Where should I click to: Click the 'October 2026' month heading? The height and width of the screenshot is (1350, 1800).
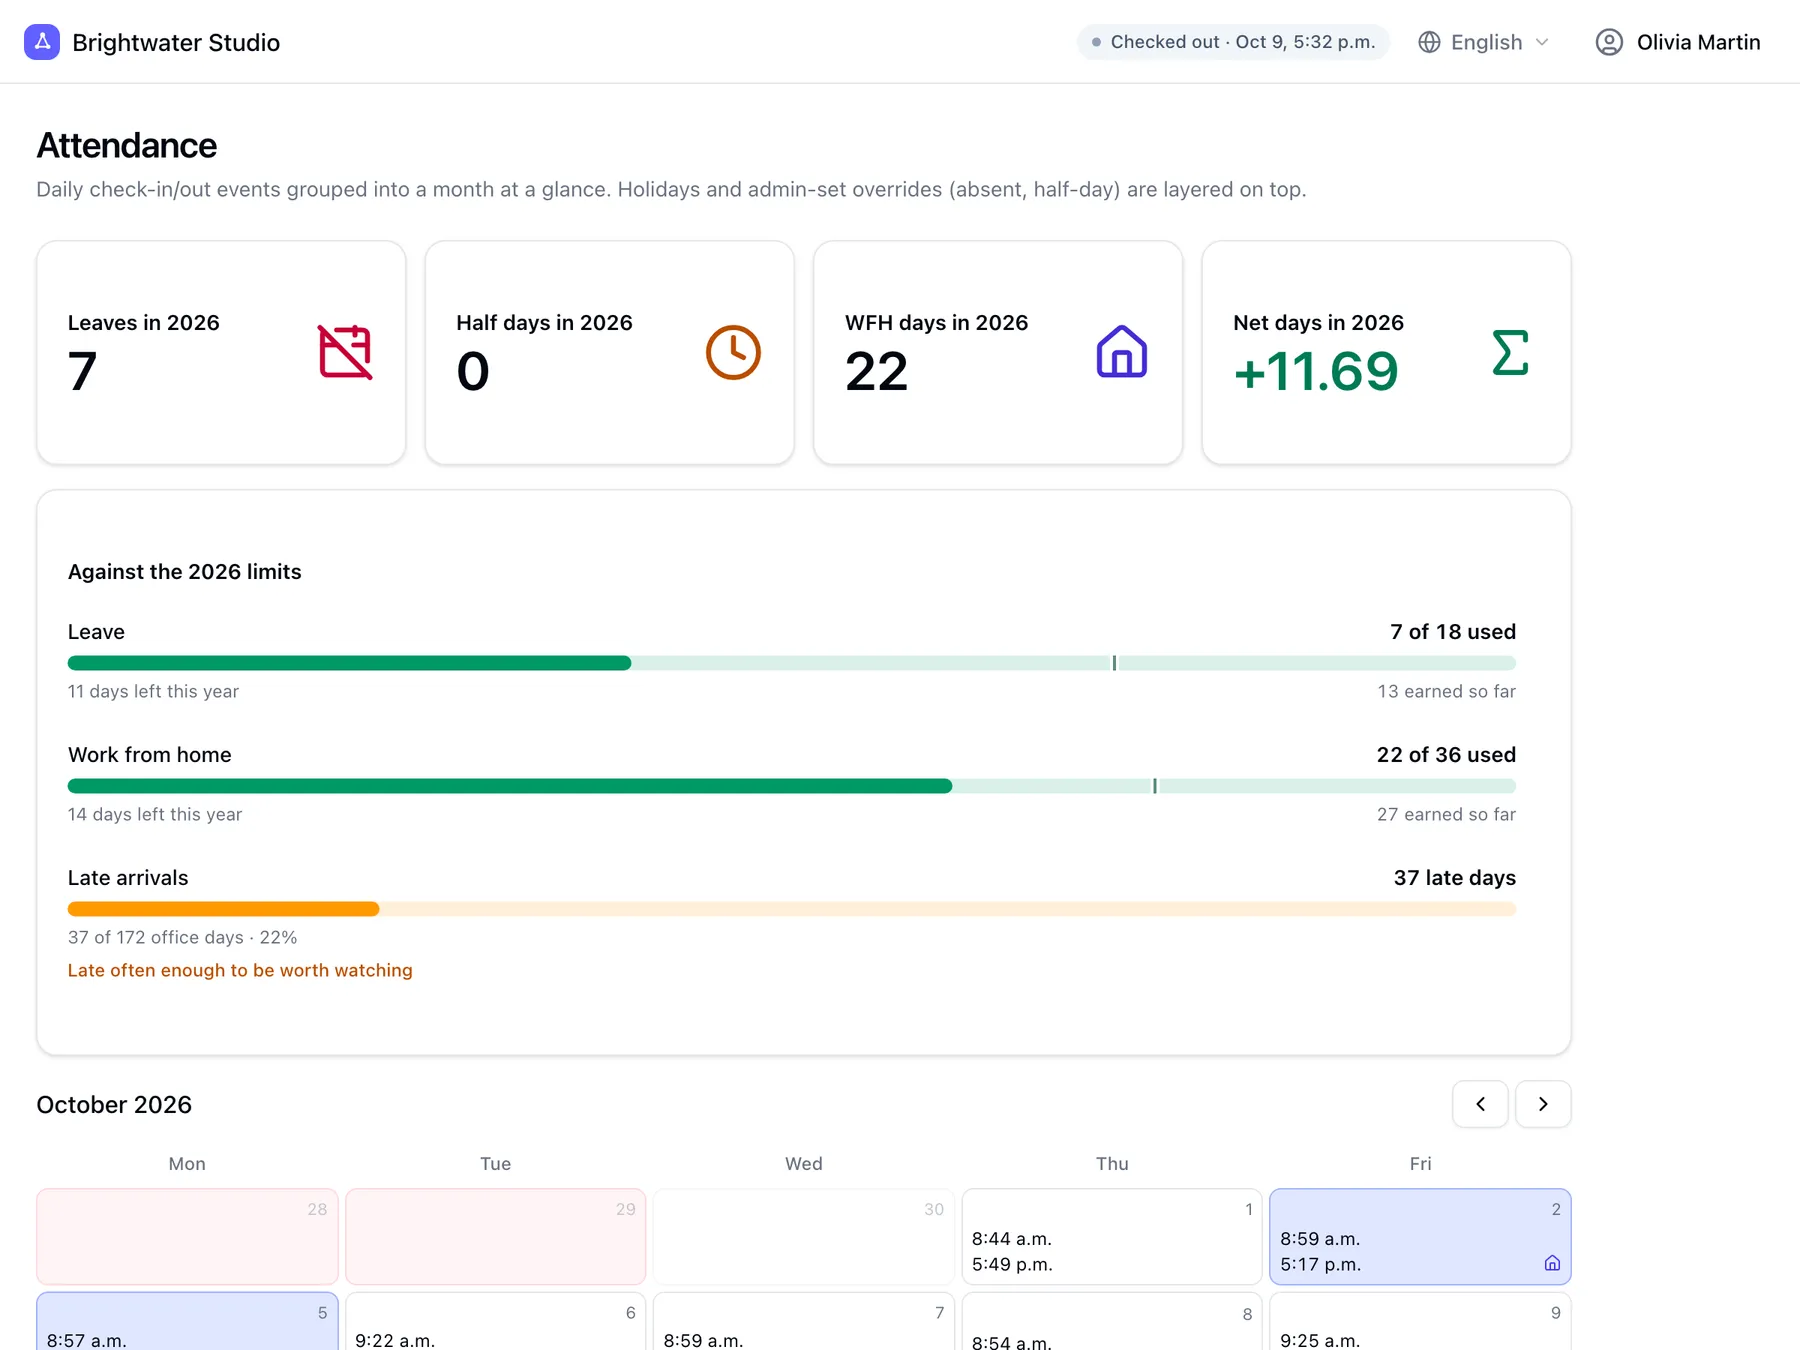114,1104
